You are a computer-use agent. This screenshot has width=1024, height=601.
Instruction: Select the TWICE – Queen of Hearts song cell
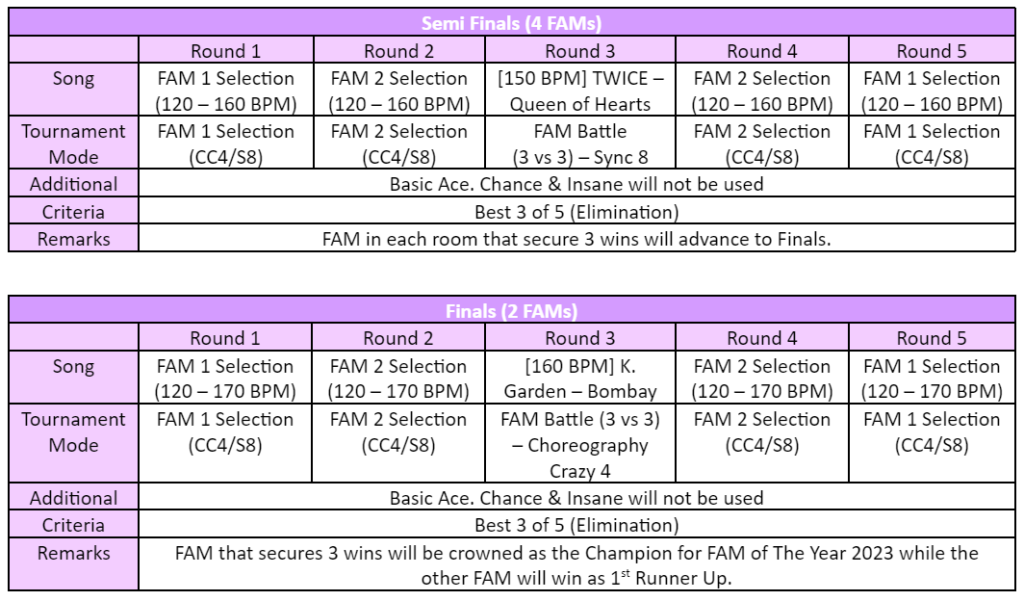coord(580,91)
